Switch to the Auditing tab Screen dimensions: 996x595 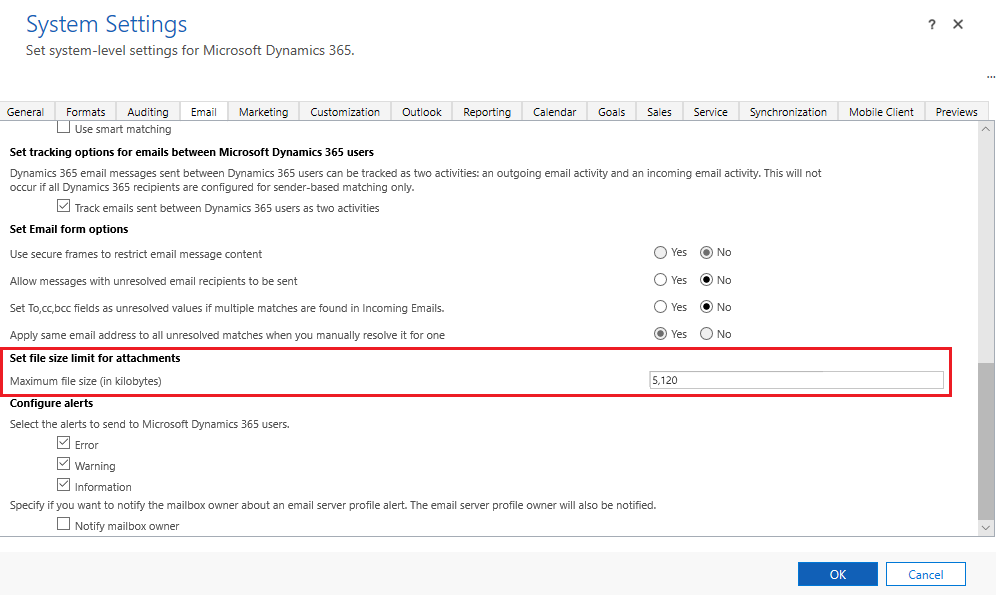[148, 112]
